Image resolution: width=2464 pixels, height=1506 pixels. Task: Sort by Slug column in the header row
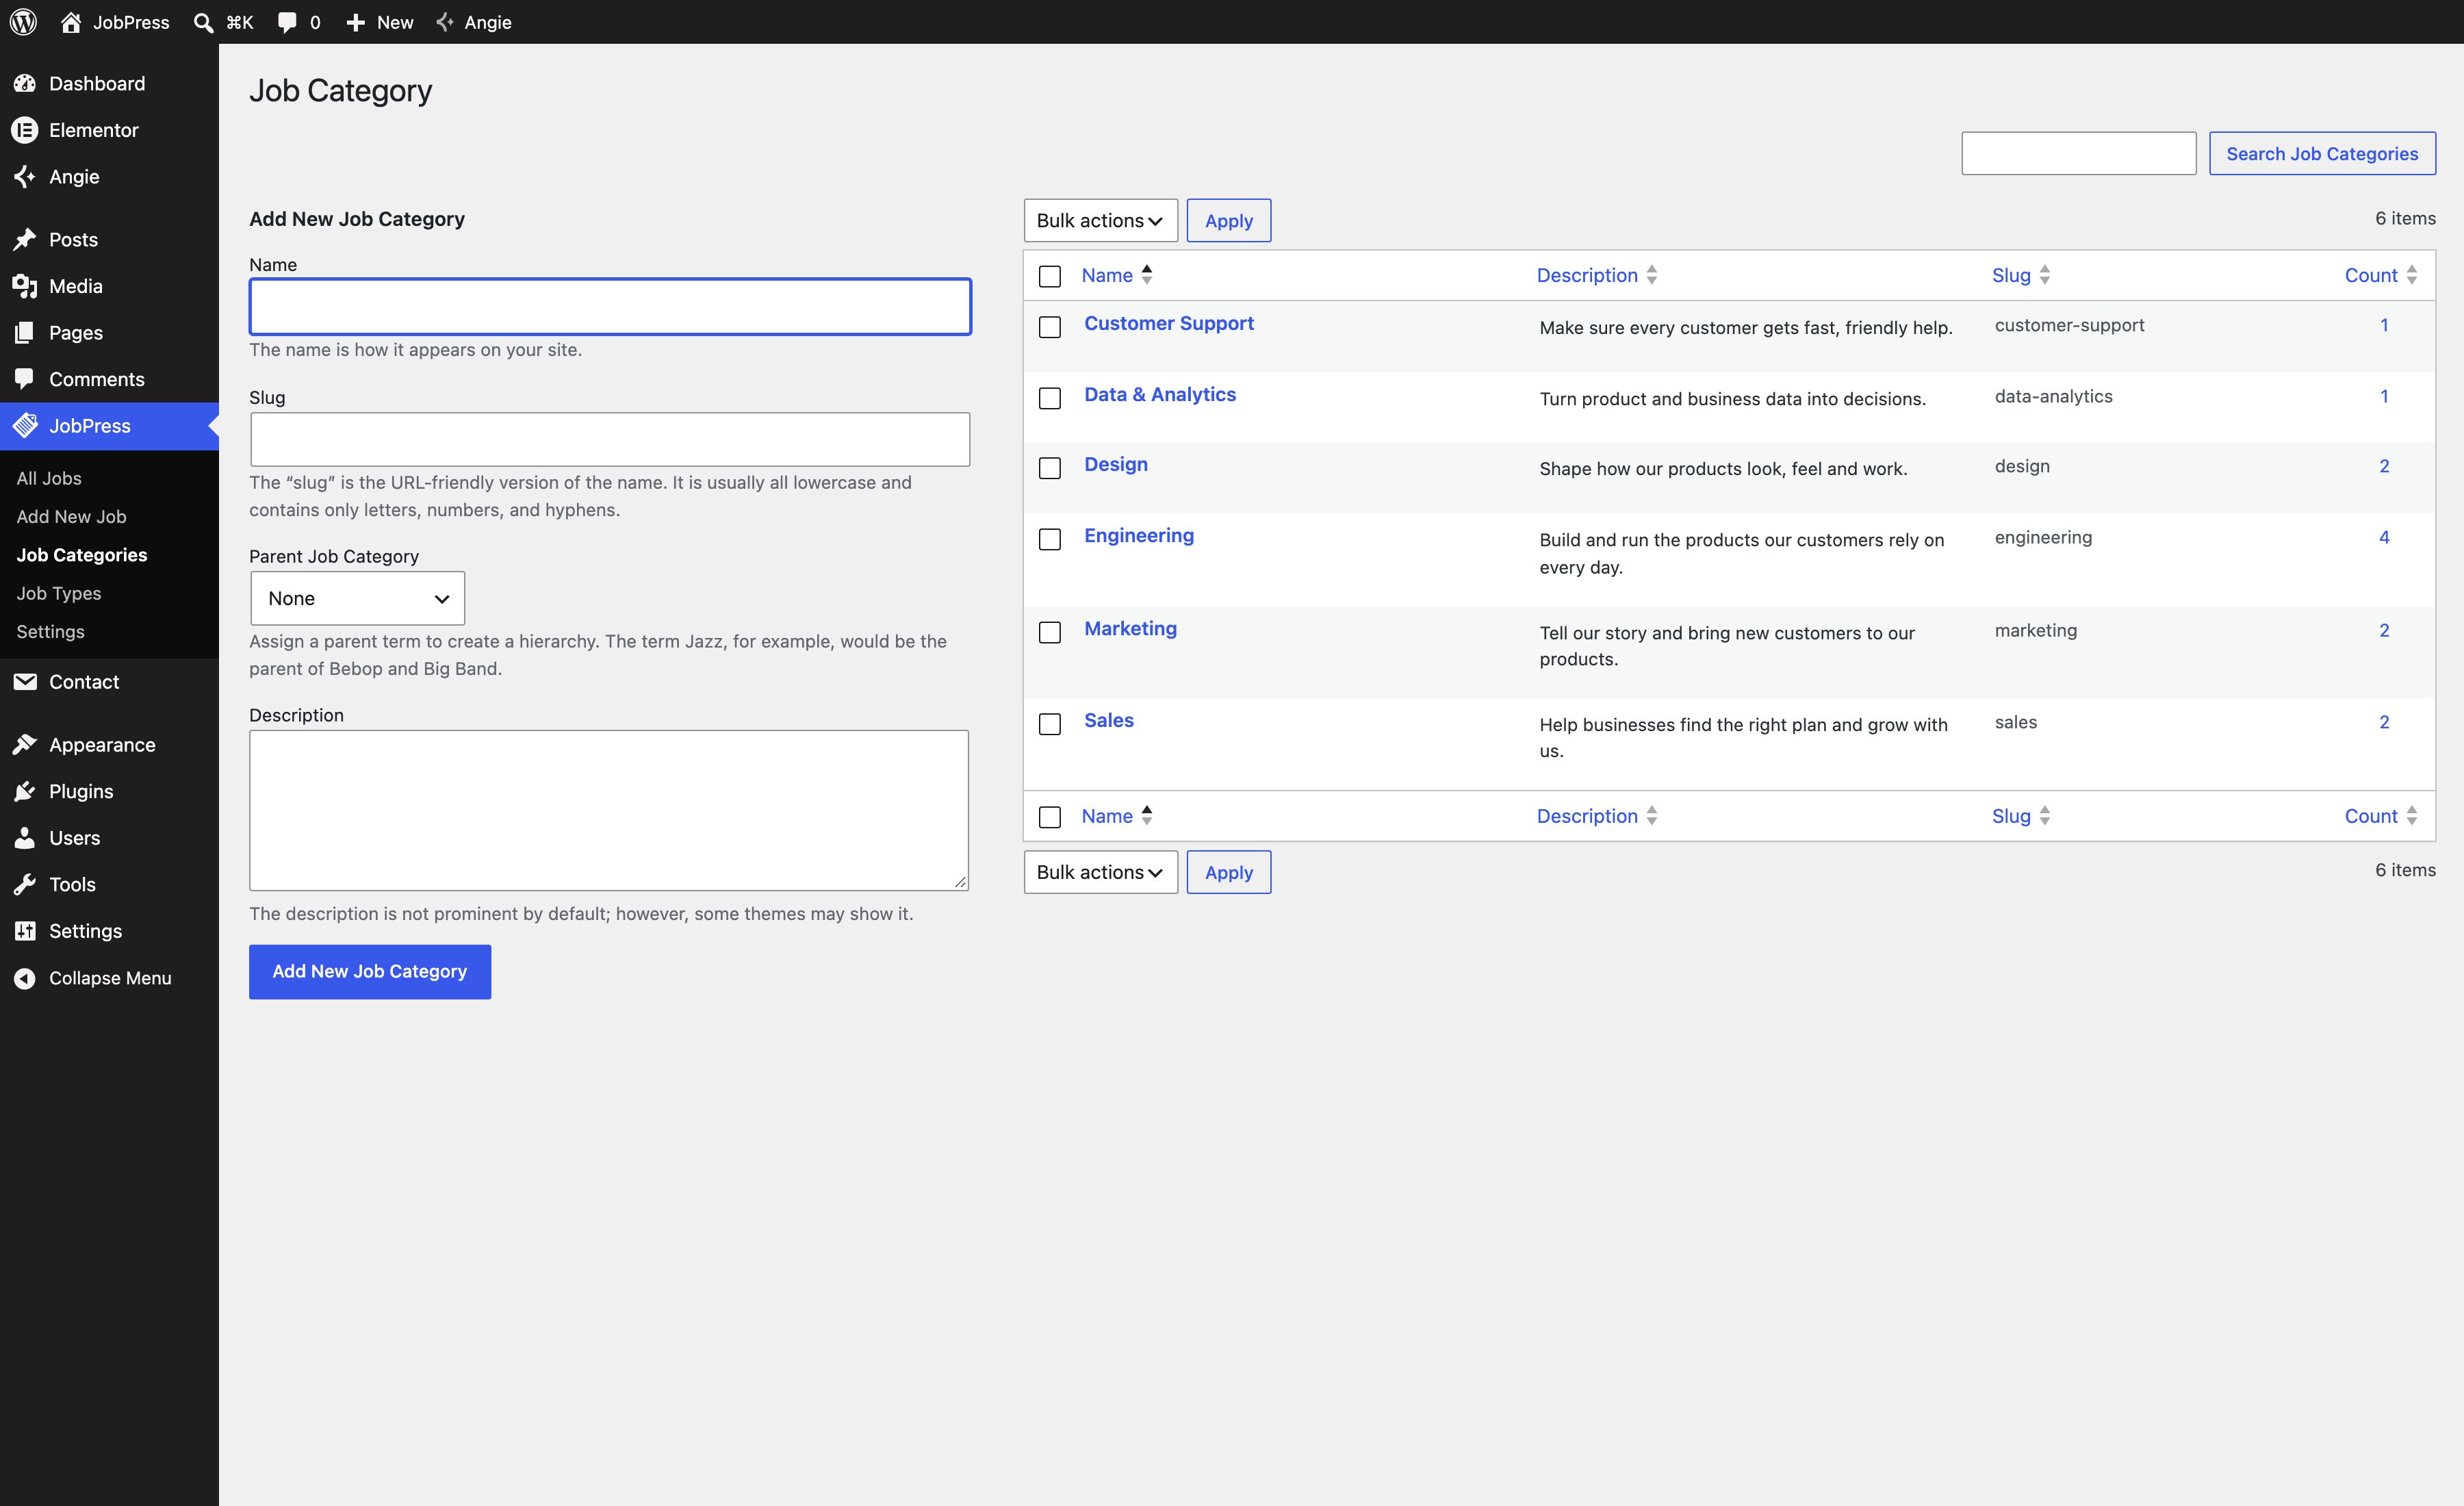[2020, 275]
